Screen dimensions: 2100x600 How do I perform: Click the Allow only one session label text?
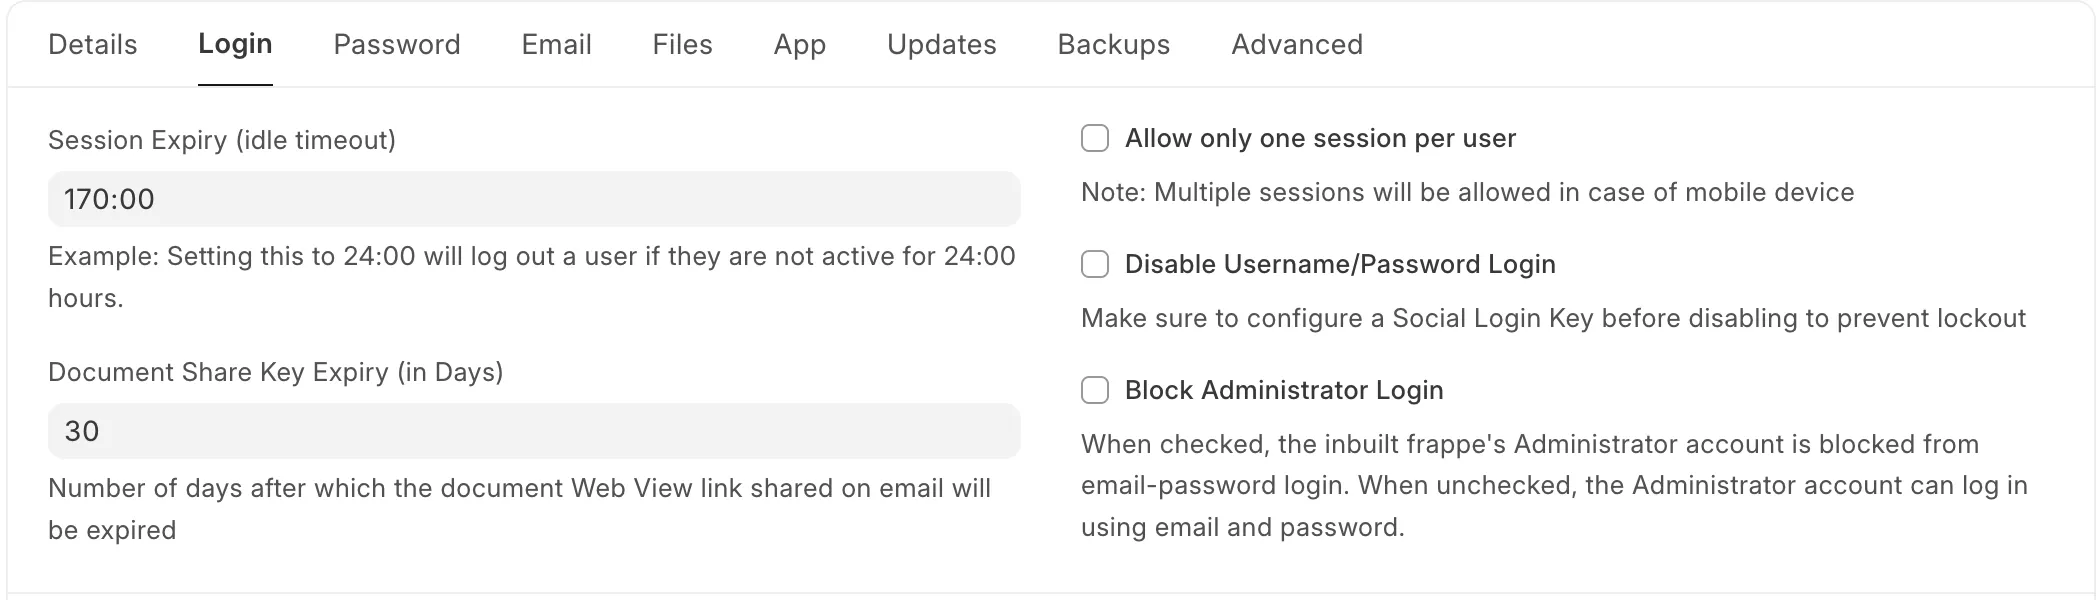pyautogui.click(x=1320, y=139)
